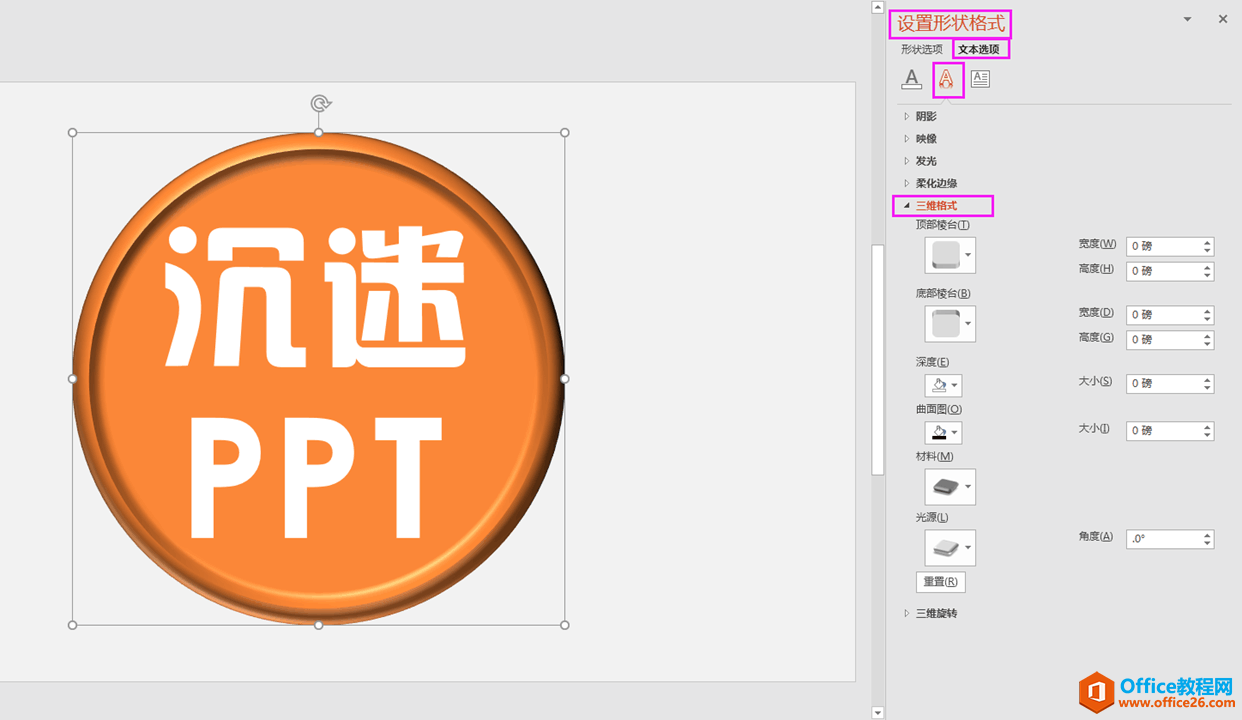The width and height of the screenshot is (1242, 720).
Task: Click the top-left sizing handle of the shape
Action: [72, 132]
